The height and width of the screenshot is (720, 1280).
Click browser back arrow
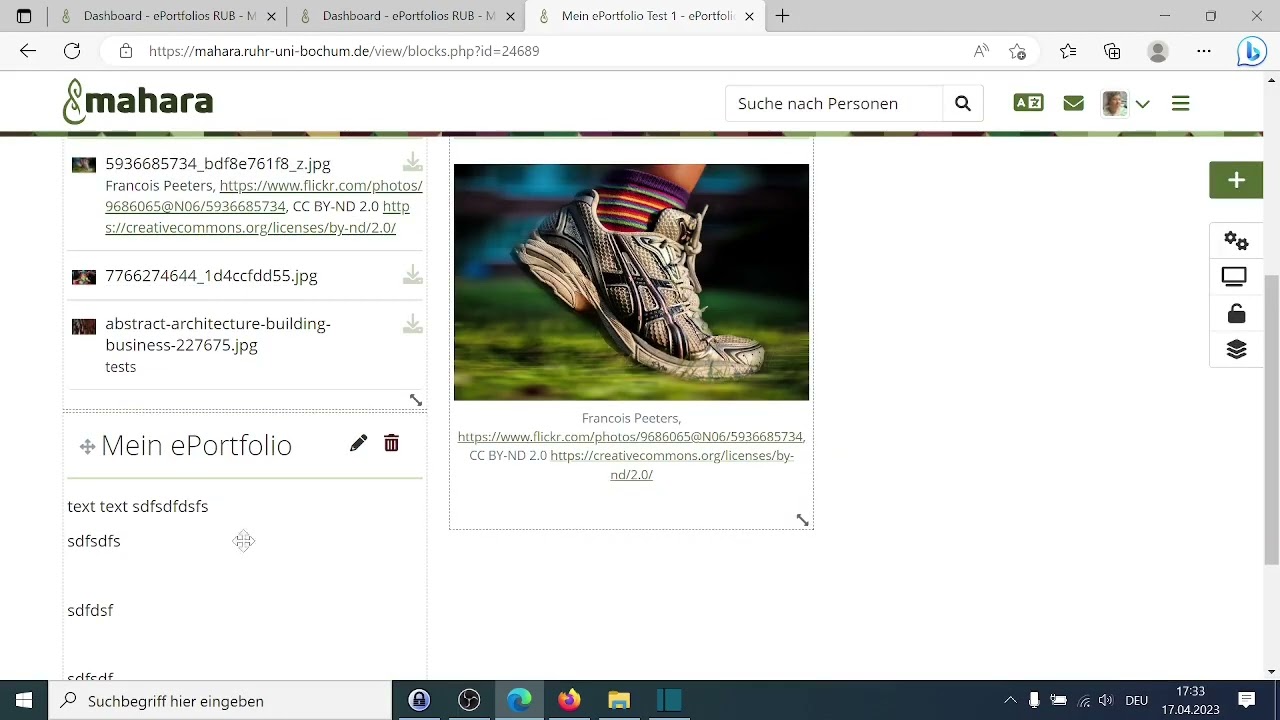click(28, 51)
